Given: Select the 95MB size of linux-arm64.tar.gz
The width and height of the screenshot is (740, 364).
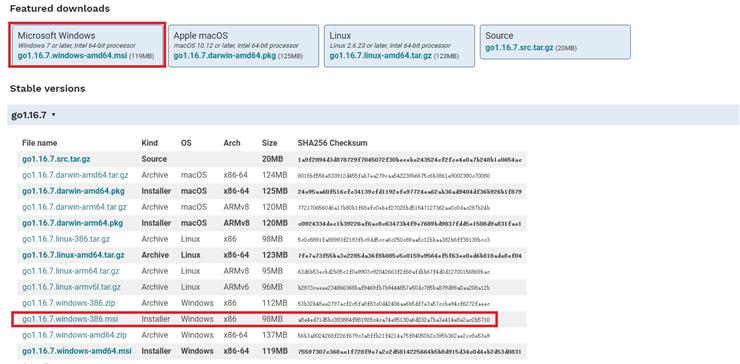Looking at the screenshot, I should coord(272,271).
